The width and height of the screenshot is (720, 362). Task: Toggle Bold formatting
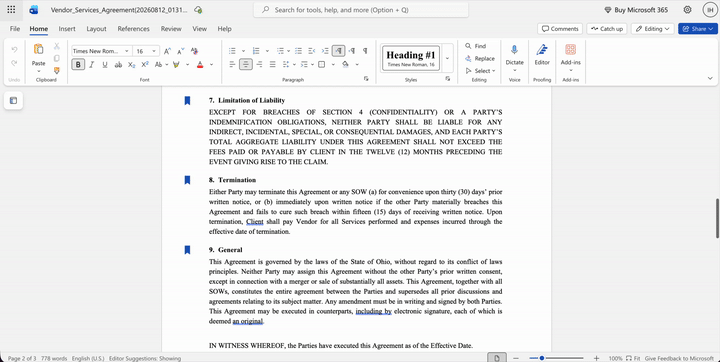[78, 65]
